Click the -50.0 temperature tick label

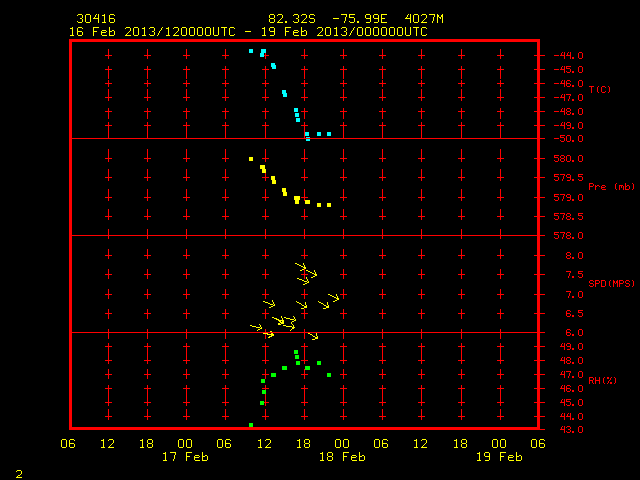click(568, 139)
